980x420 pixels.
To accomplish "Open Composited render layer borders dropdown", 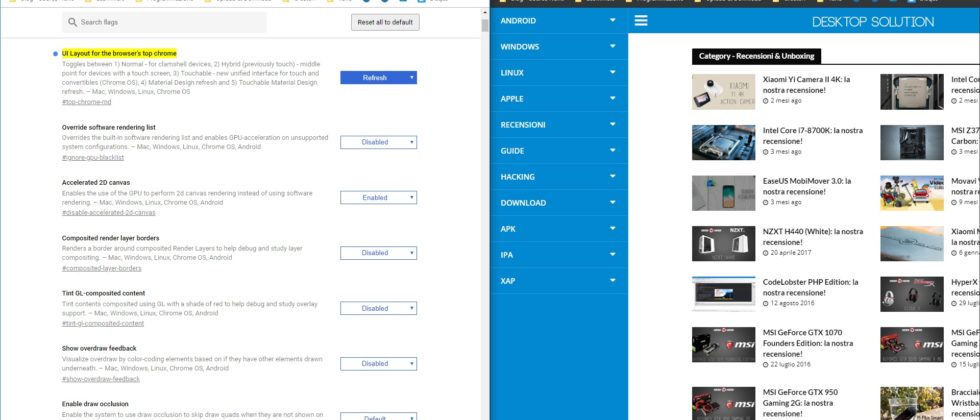I will (378, 253).
